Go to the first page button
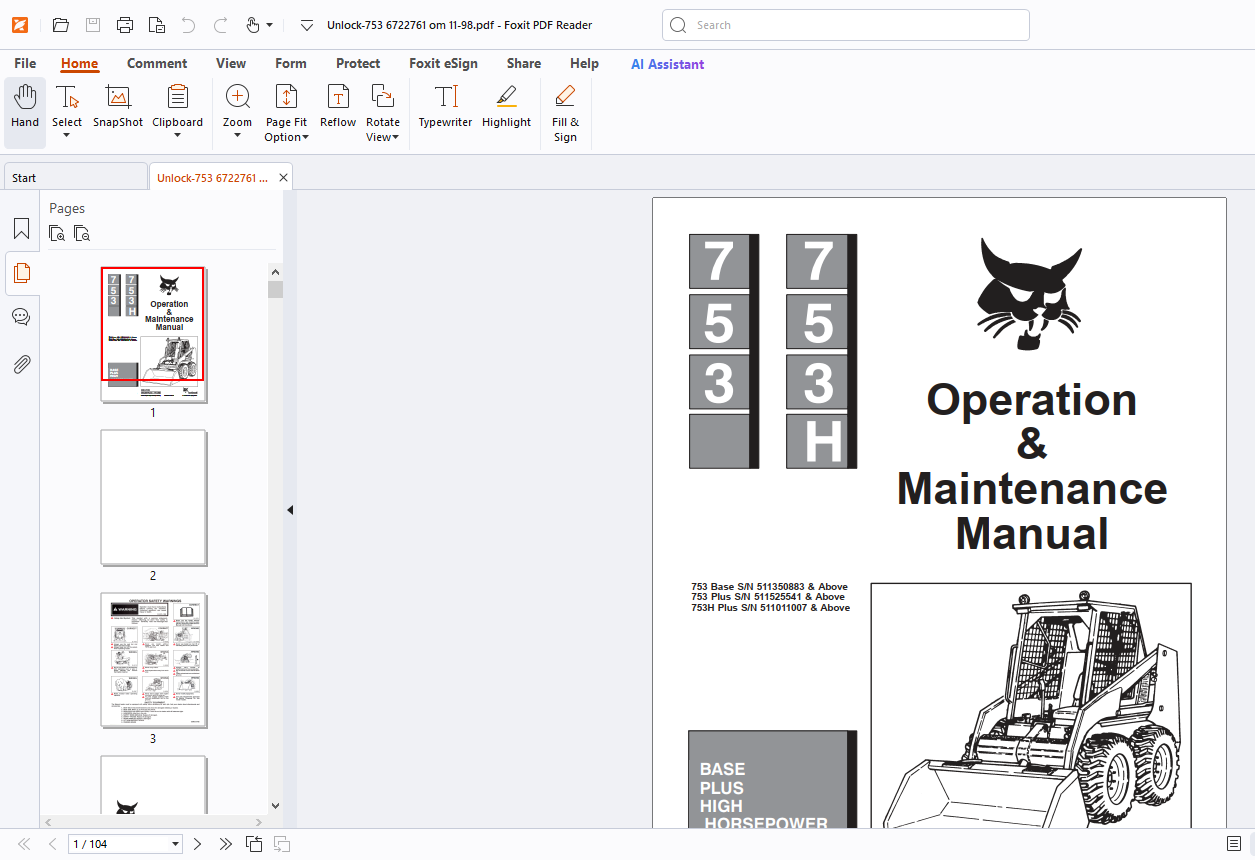Viewport: 1255px width, 860px height. tap(24, 844)
